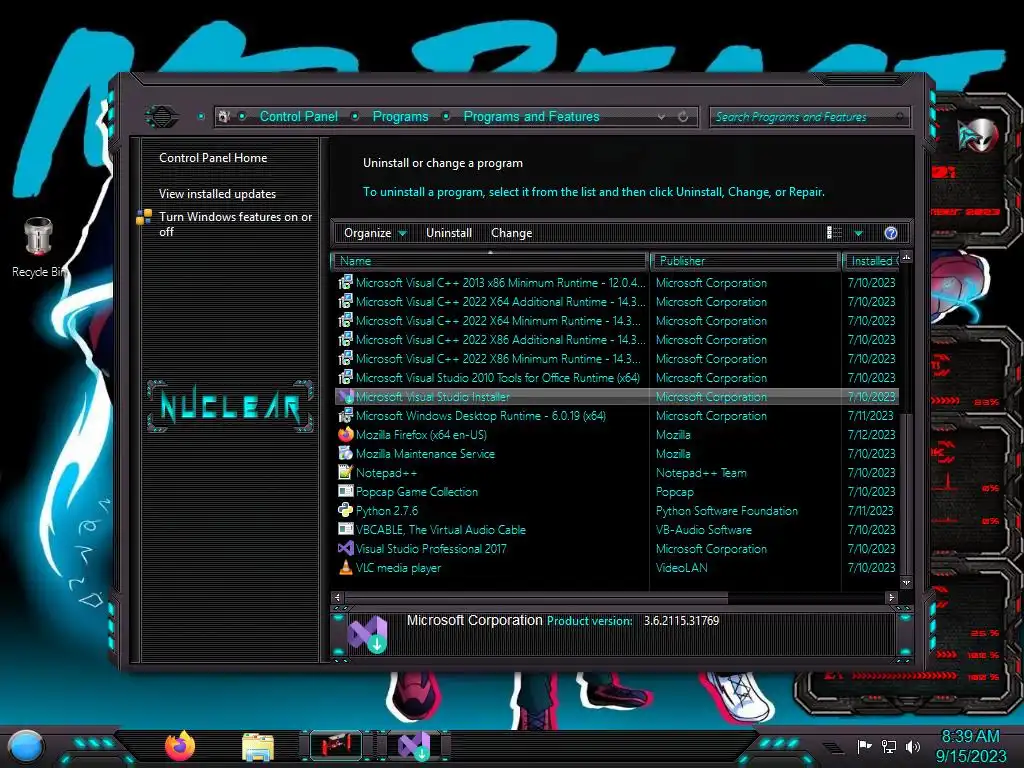This screenshot has width=1024, height=768.
Task: Click the Popcap Game Collection icon
Action: point(345,491)
